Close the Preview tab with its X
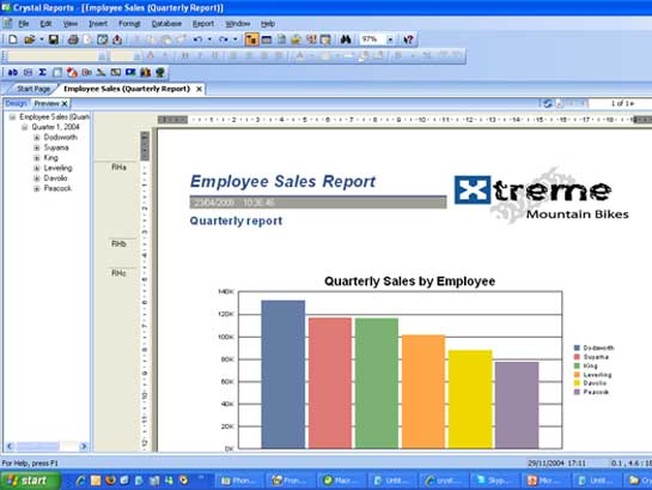The image size is (652, 490). pos(64,104)
